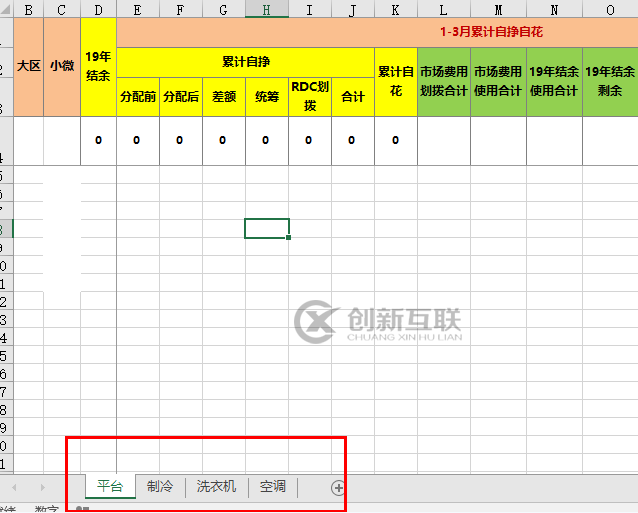Click the 0 value under 合计

(x=353, y=141)
